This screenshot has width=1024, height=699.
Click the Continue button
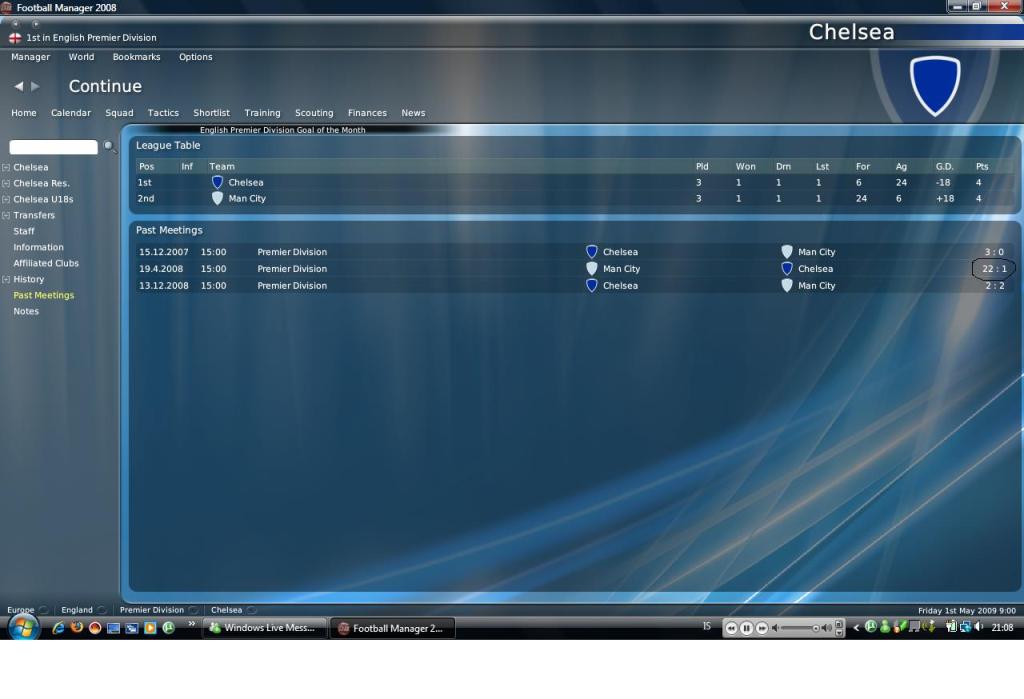[x=105, y=86]
